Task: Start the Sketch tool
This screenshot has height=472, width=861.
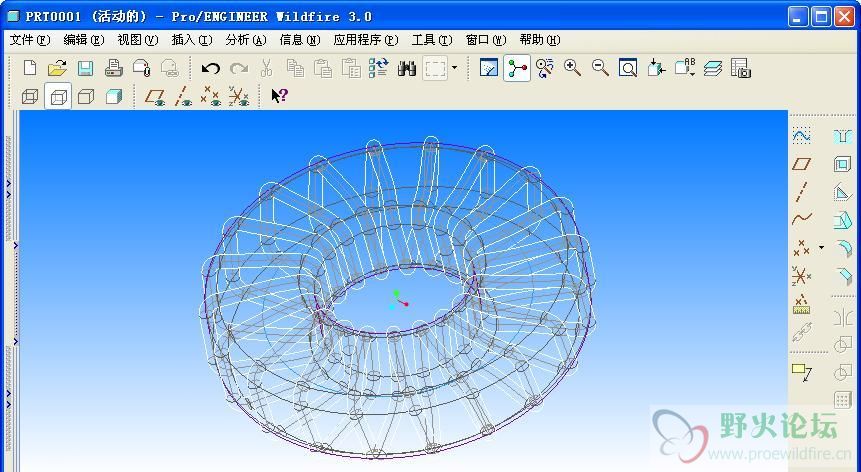Action: coord(802,135)
